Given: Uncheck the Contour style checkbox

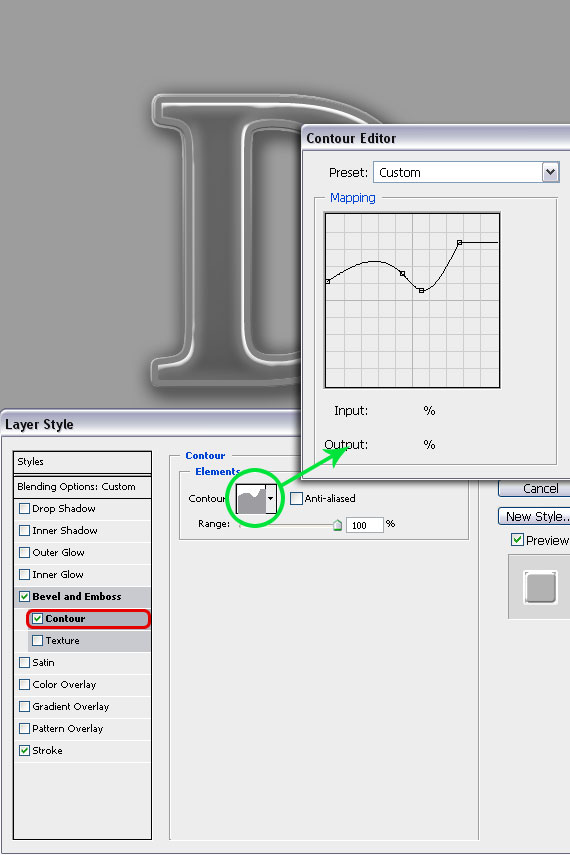Looking at the screenshot, I should pyautogui.click(x=38, y=618).
